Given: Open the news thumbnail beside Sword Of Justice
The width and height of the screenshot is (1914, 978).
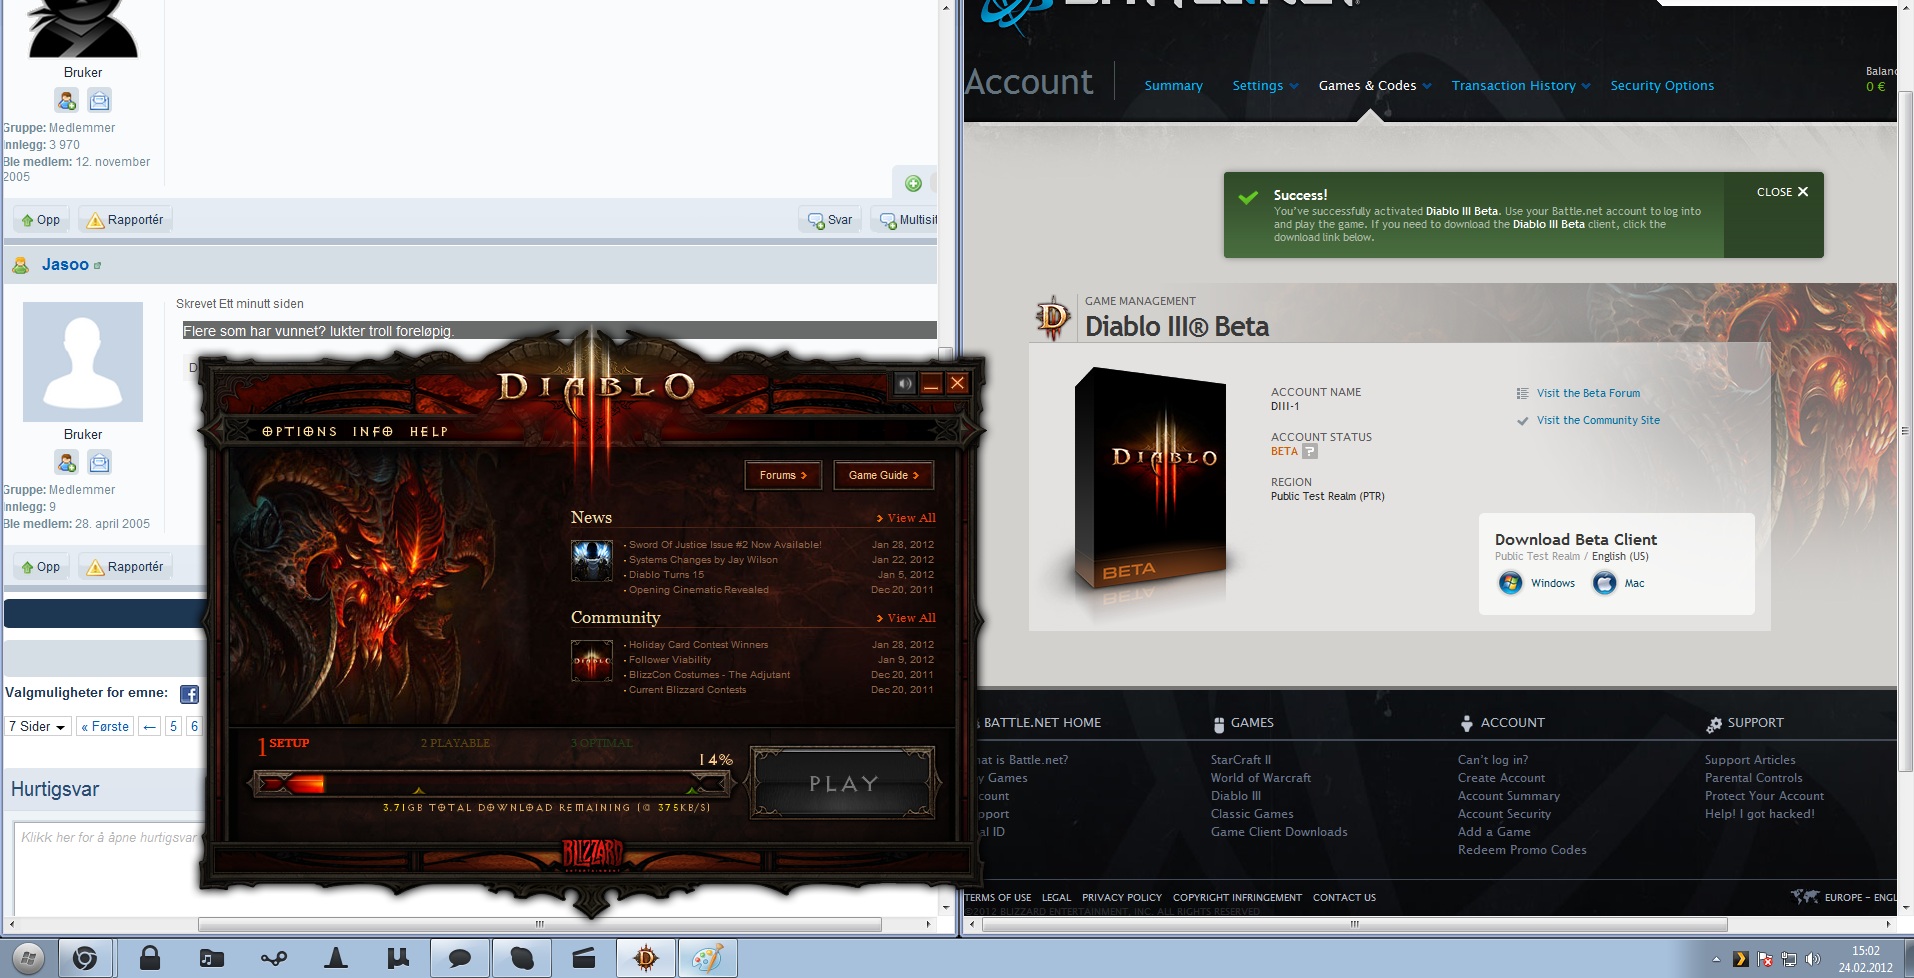Looking at the screenshot, I should pyautogui.click(x=591, y=561).
